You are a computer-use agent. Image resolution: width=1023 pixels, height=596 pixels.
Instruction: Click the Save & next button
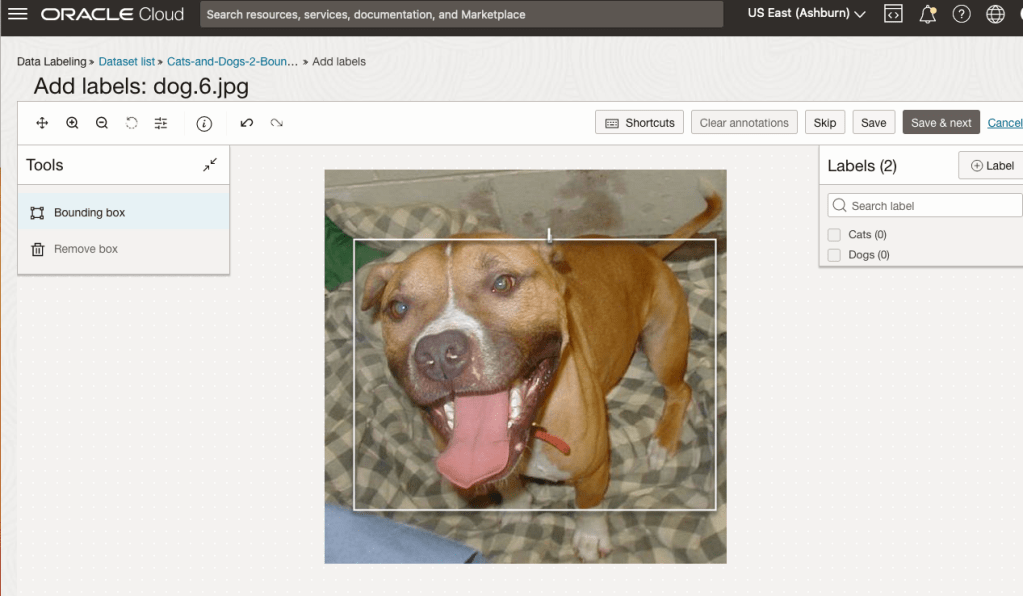click(x=940, y=123)
